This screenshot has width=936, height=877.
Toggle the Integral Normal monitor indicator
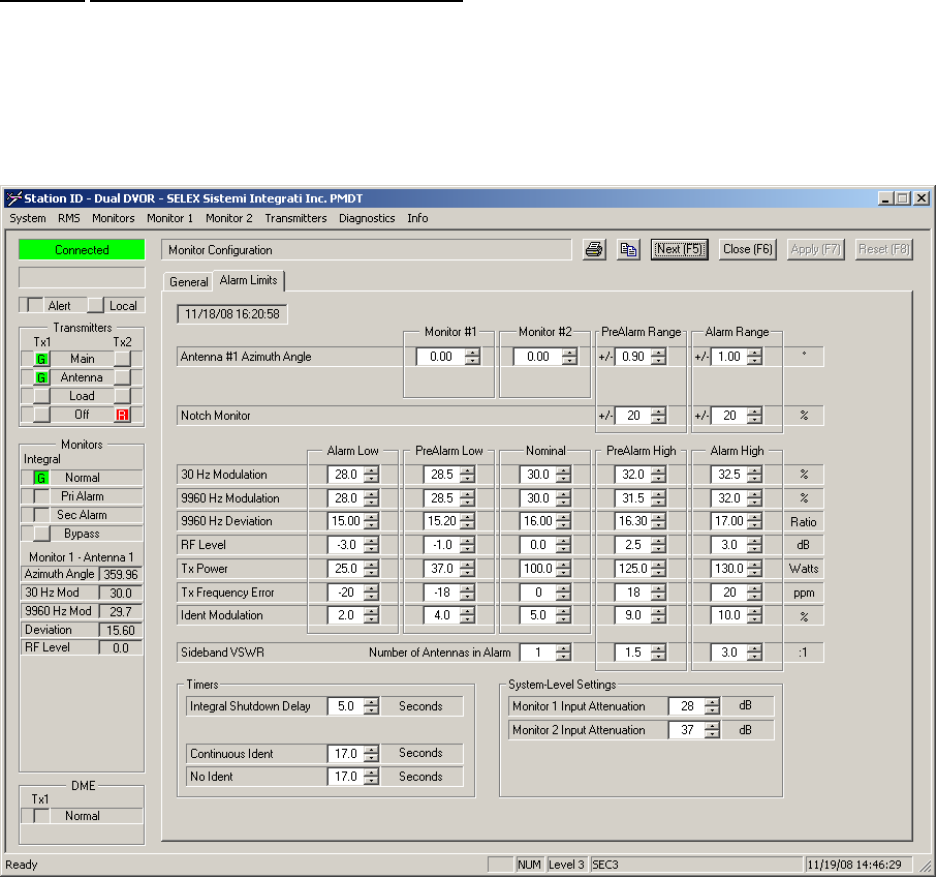41,478
